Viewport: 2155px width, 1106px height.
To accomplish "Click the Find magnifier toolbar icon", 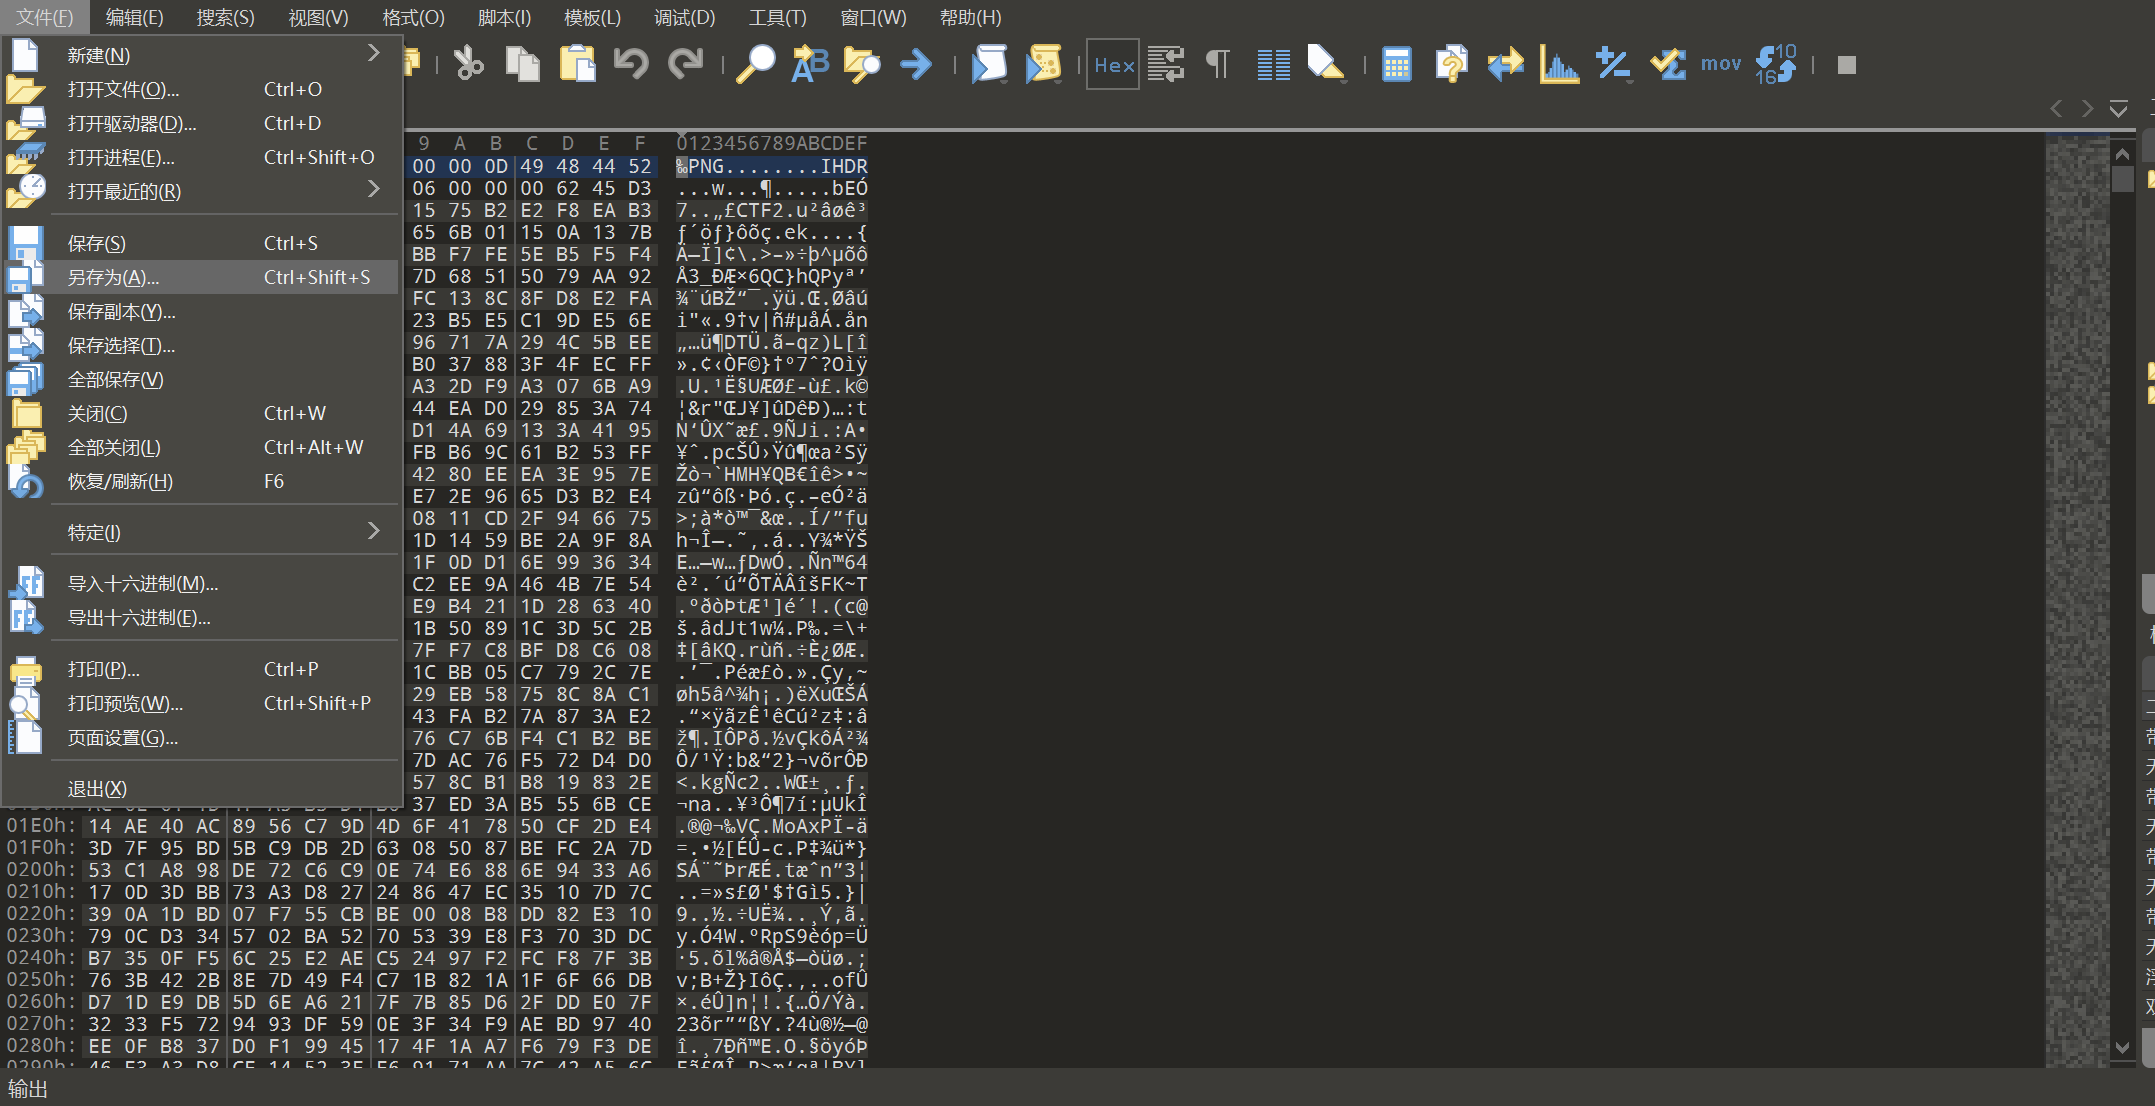I will [x=755, y=64].
